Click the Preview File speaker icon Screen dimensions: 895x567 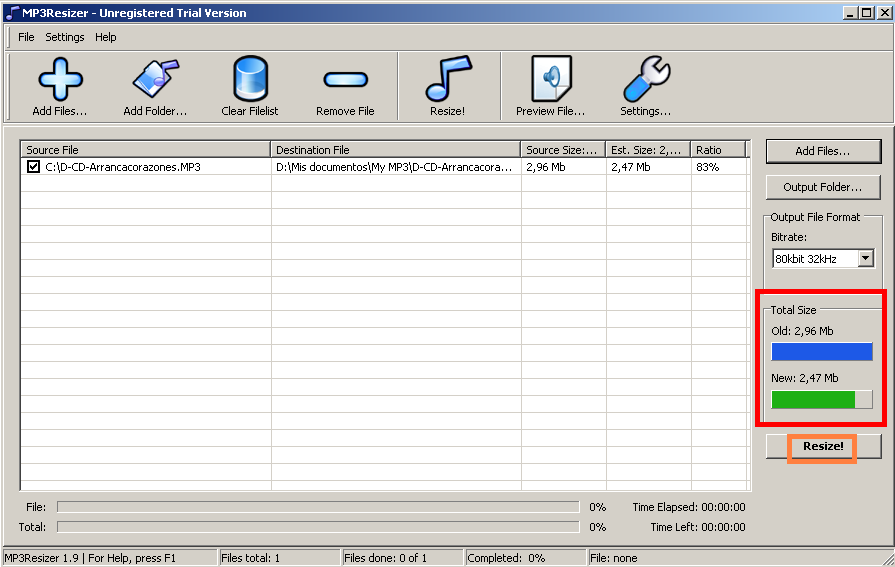[x=551, y=79]
